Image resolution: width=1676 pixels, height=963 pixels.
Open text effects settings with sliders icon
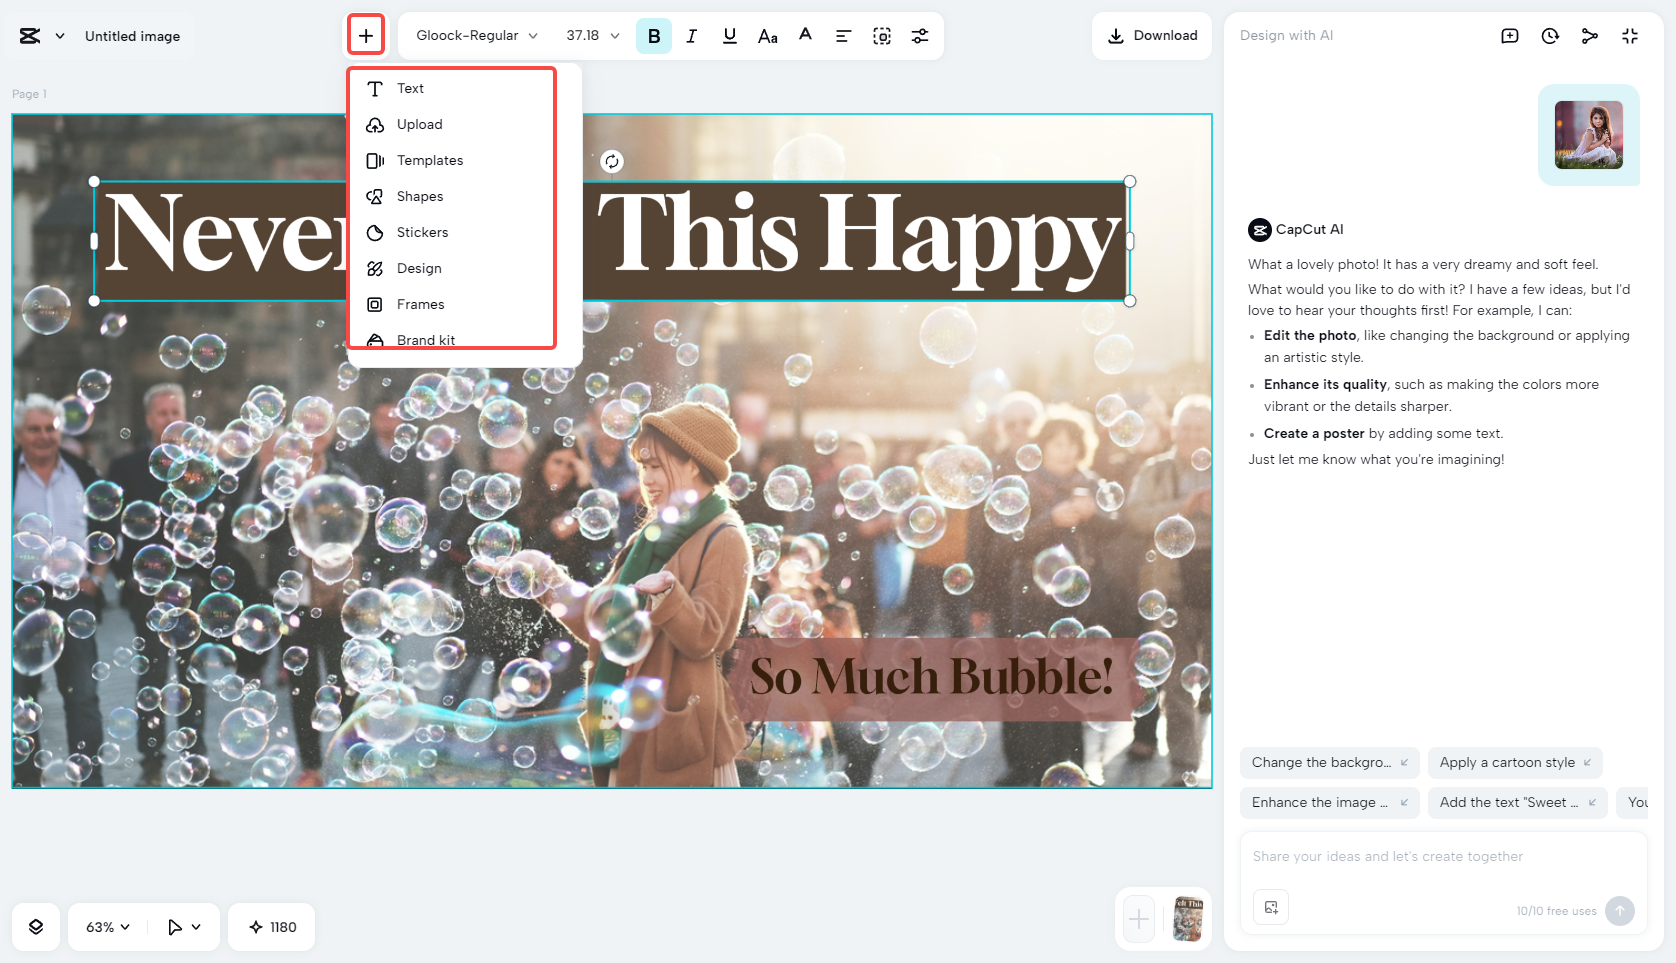920,35
